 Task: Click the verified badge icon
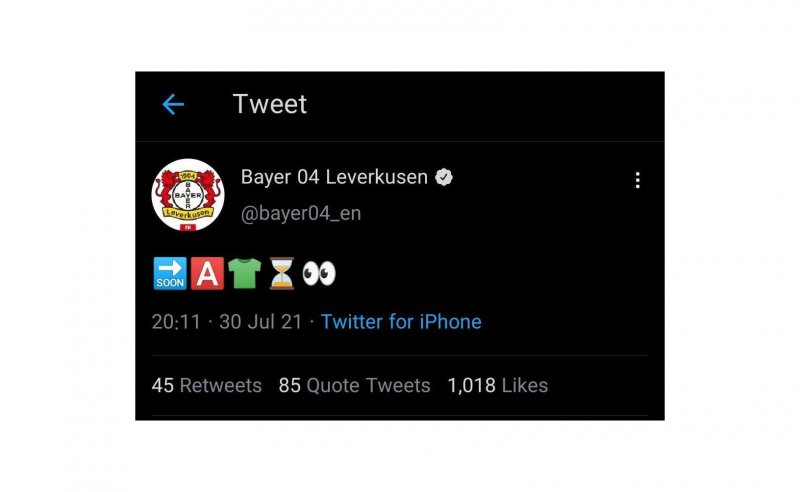click(443, 178)
